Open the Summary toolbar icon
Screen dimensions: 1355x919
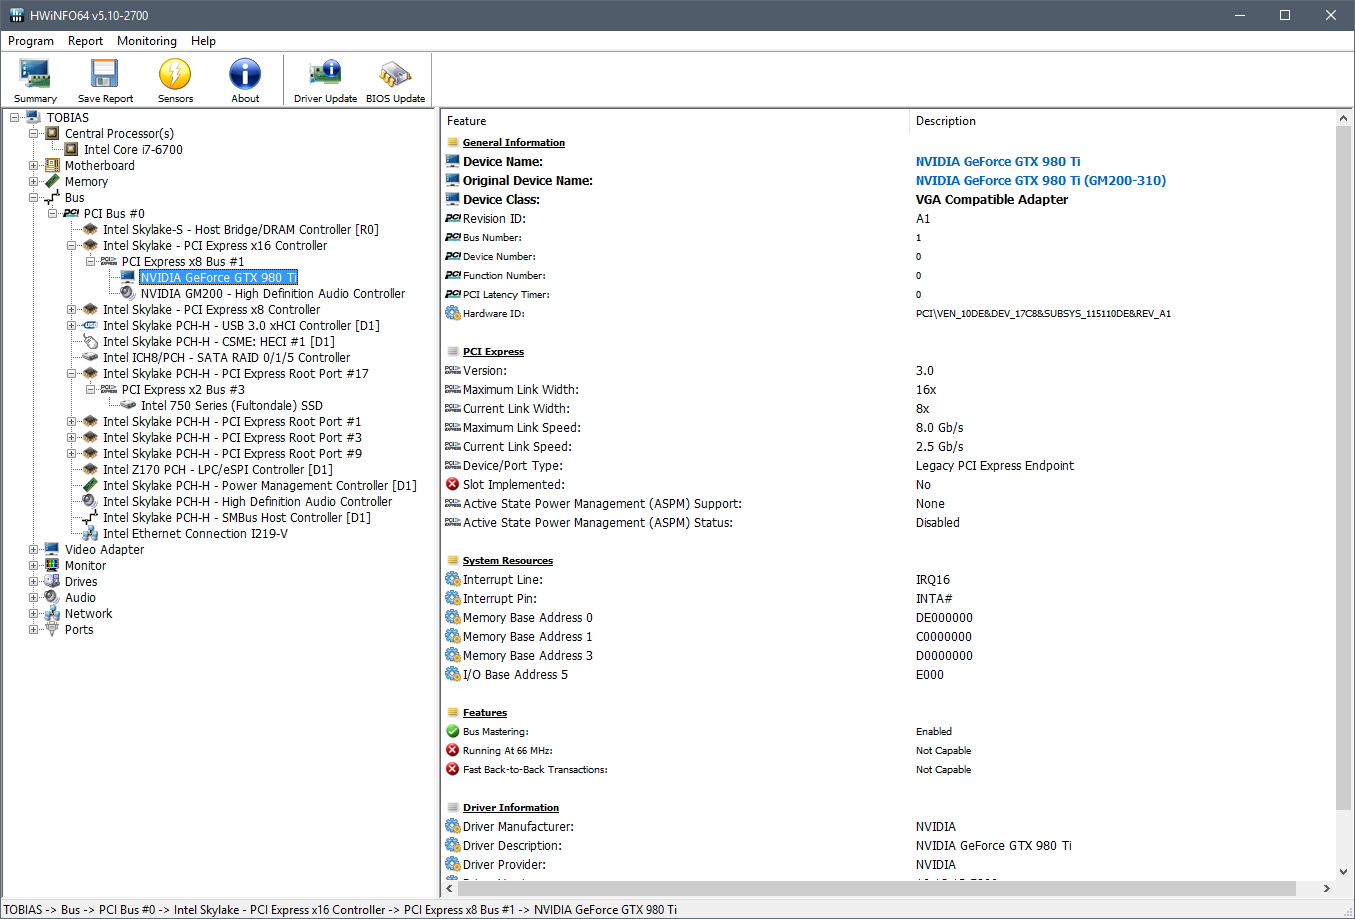click(x=35, y=80)
